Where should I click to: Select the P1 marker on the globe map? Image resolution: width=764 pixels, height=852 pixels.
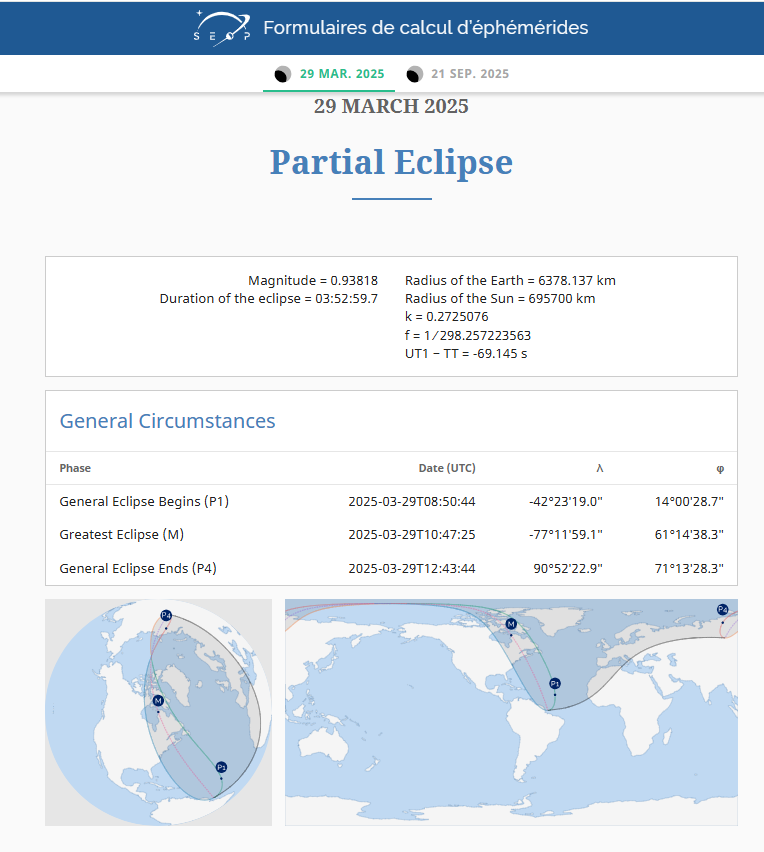[x=221, y=767]
